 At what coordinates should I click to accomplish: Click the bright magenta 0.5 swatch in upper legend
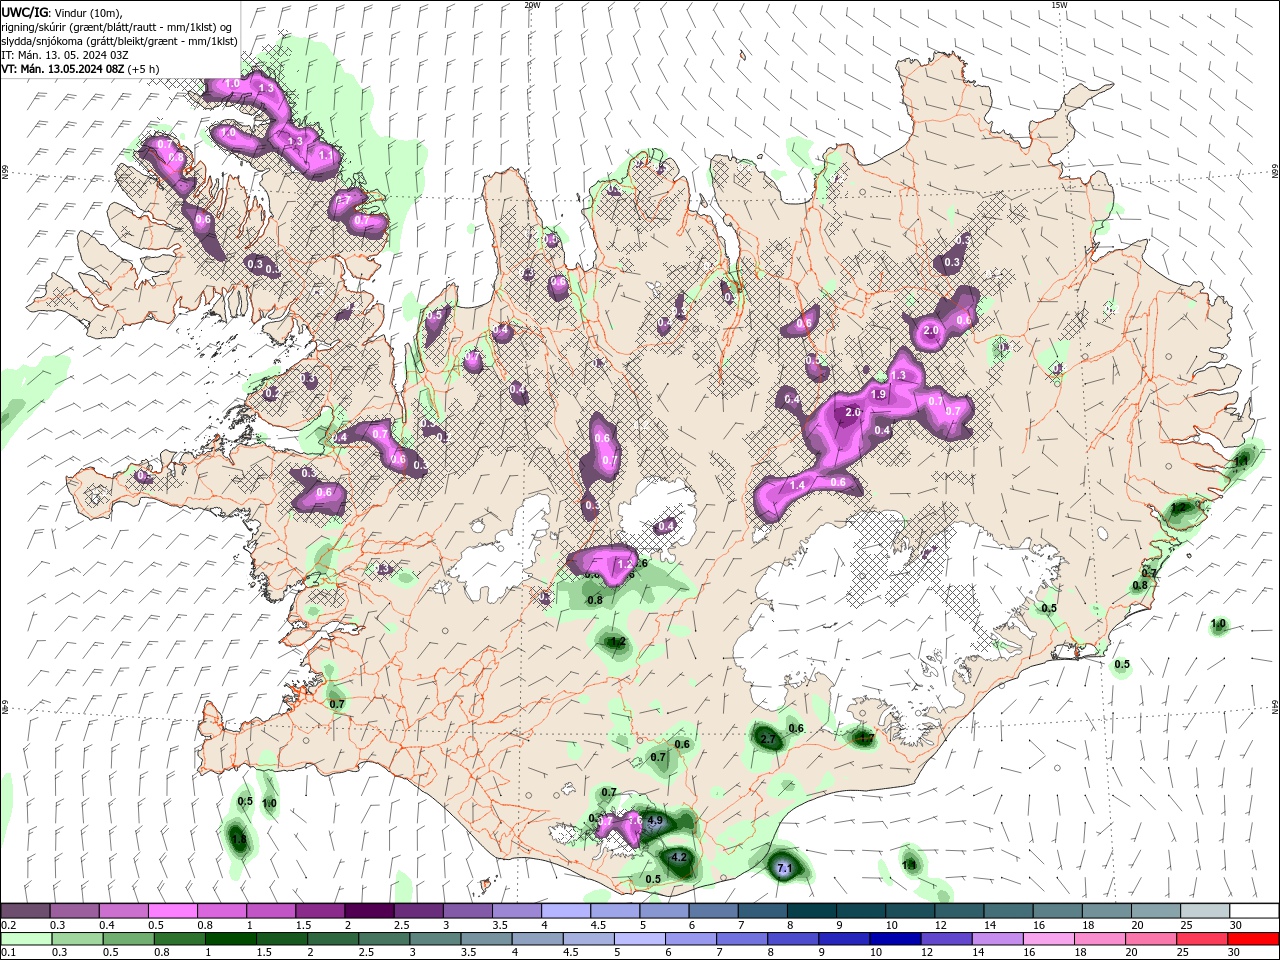pos(172,910)
